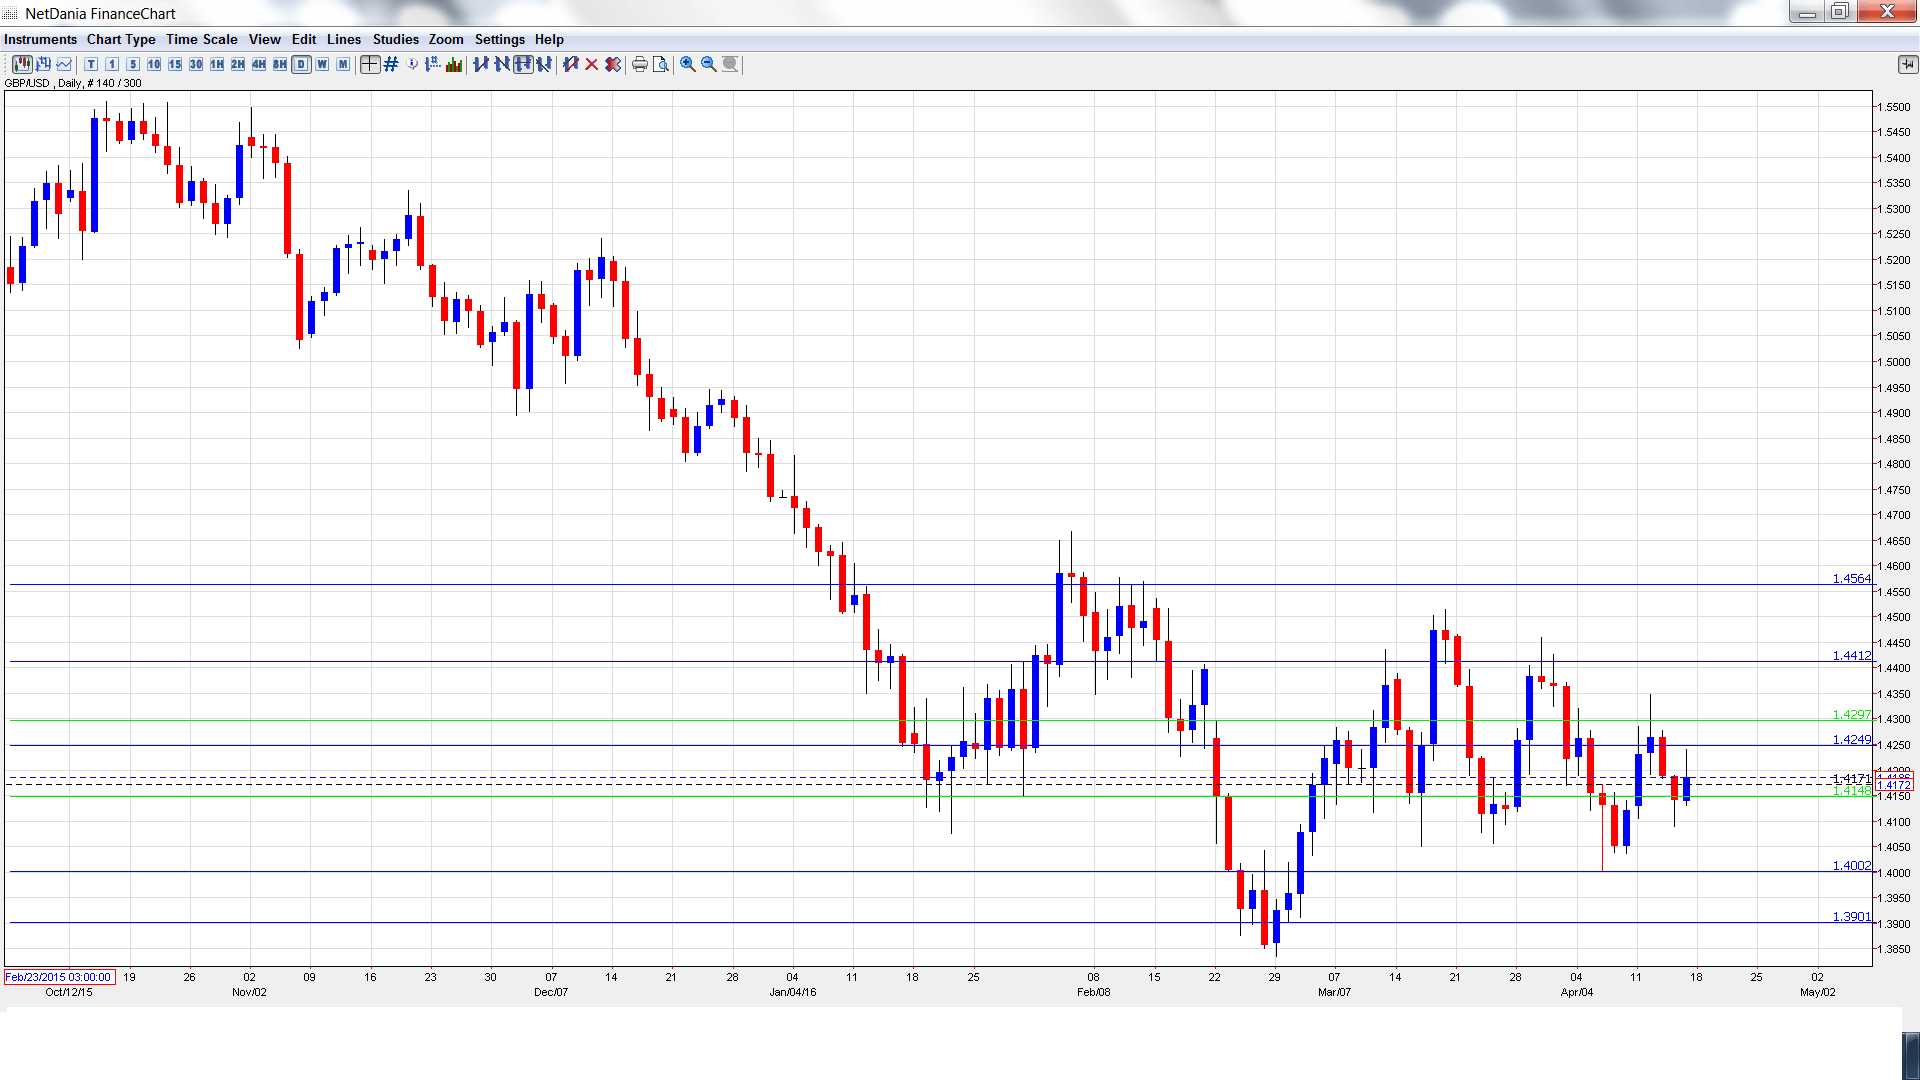Delete all lines with double X icon
The height and width of the screenshot is (1080, 1920).
[613, 64]
